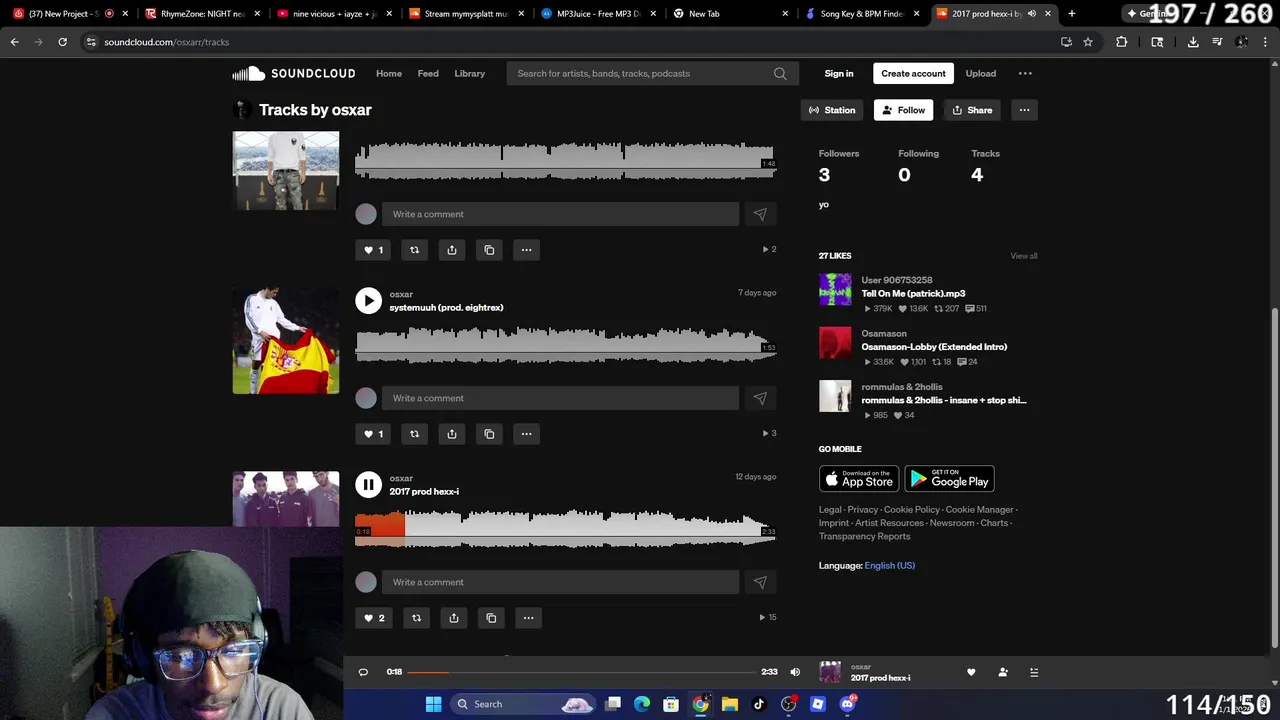Click the SoundCloud logo
The height and width of the screenshot is (720, 1280).
(294, 73)
